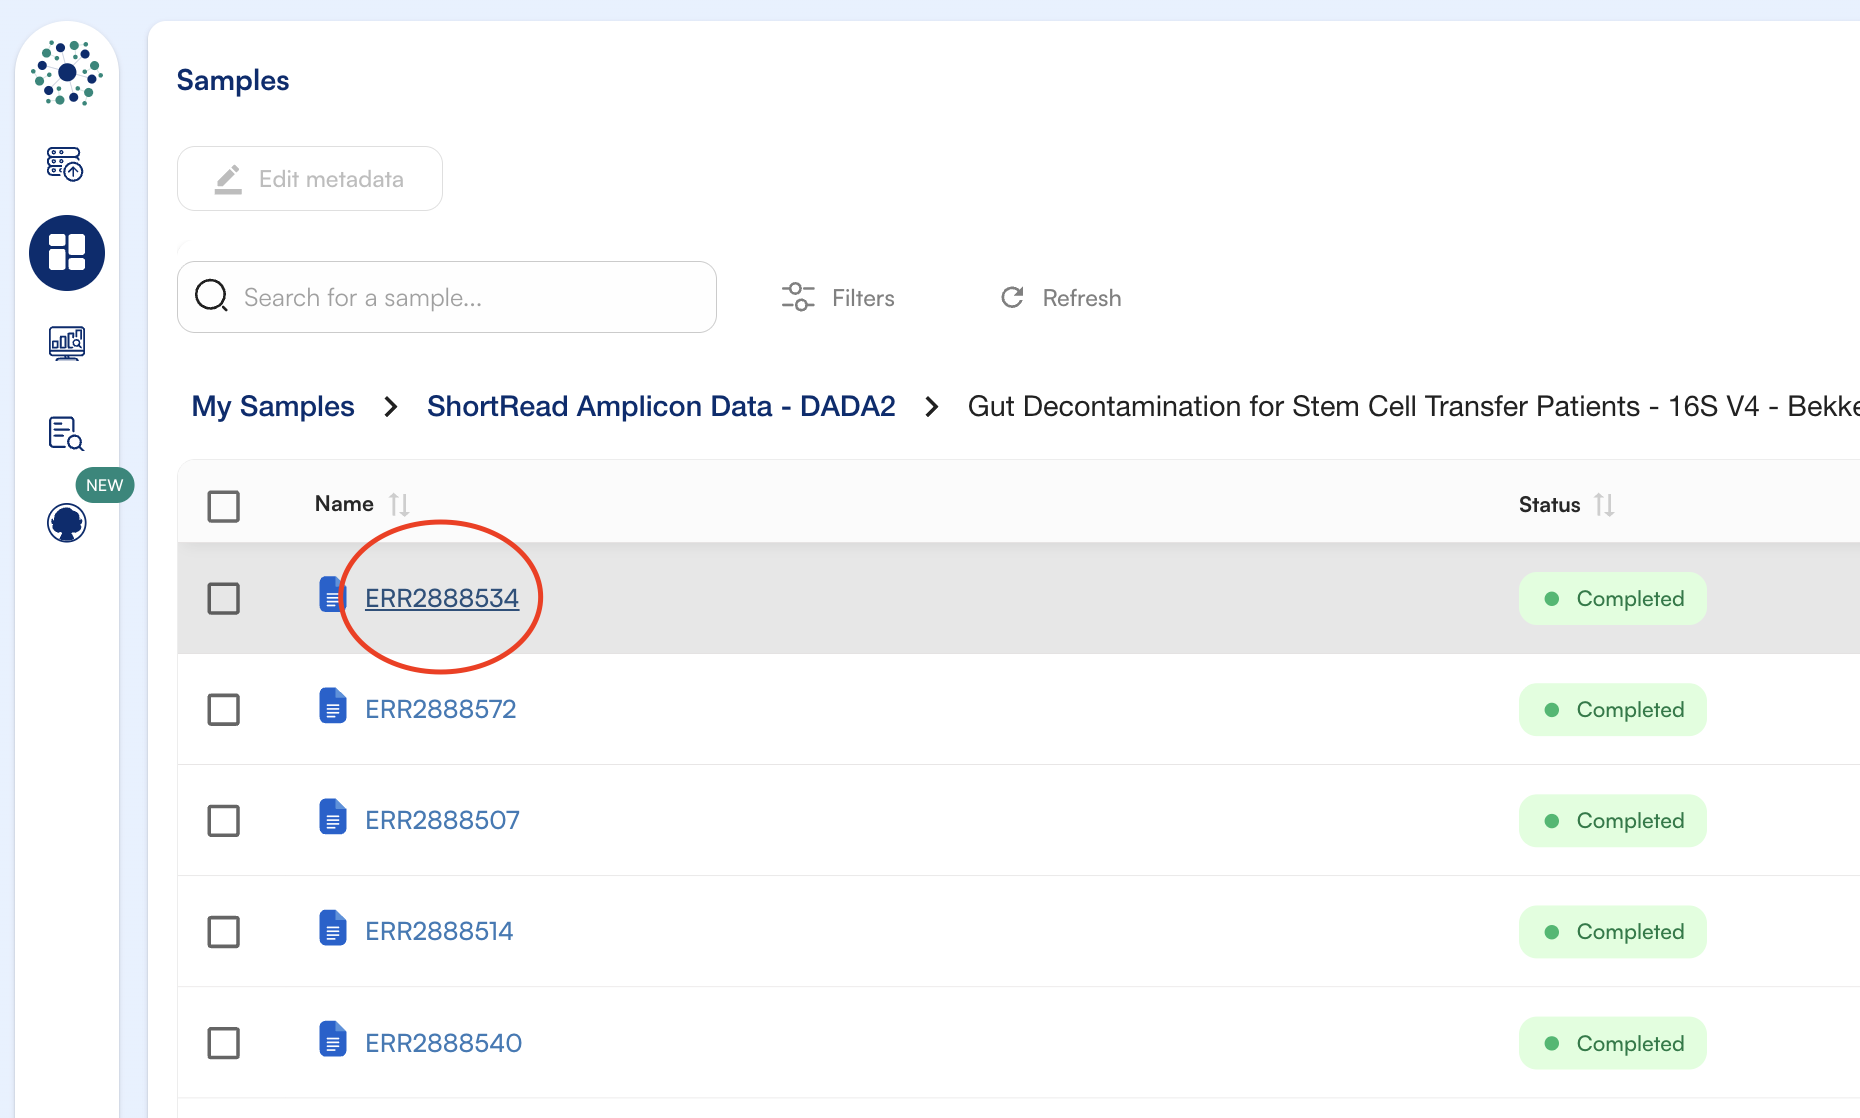1860x1118 pixels.
Task: Click the Gut Decontamination breadcrumb text
Action: [x=1413, y=406]
